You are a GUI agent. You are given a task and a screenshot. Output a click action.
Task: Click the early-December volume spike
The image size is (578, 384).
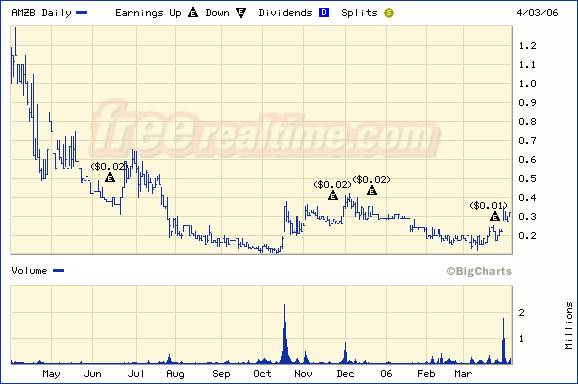click(345, 353)
